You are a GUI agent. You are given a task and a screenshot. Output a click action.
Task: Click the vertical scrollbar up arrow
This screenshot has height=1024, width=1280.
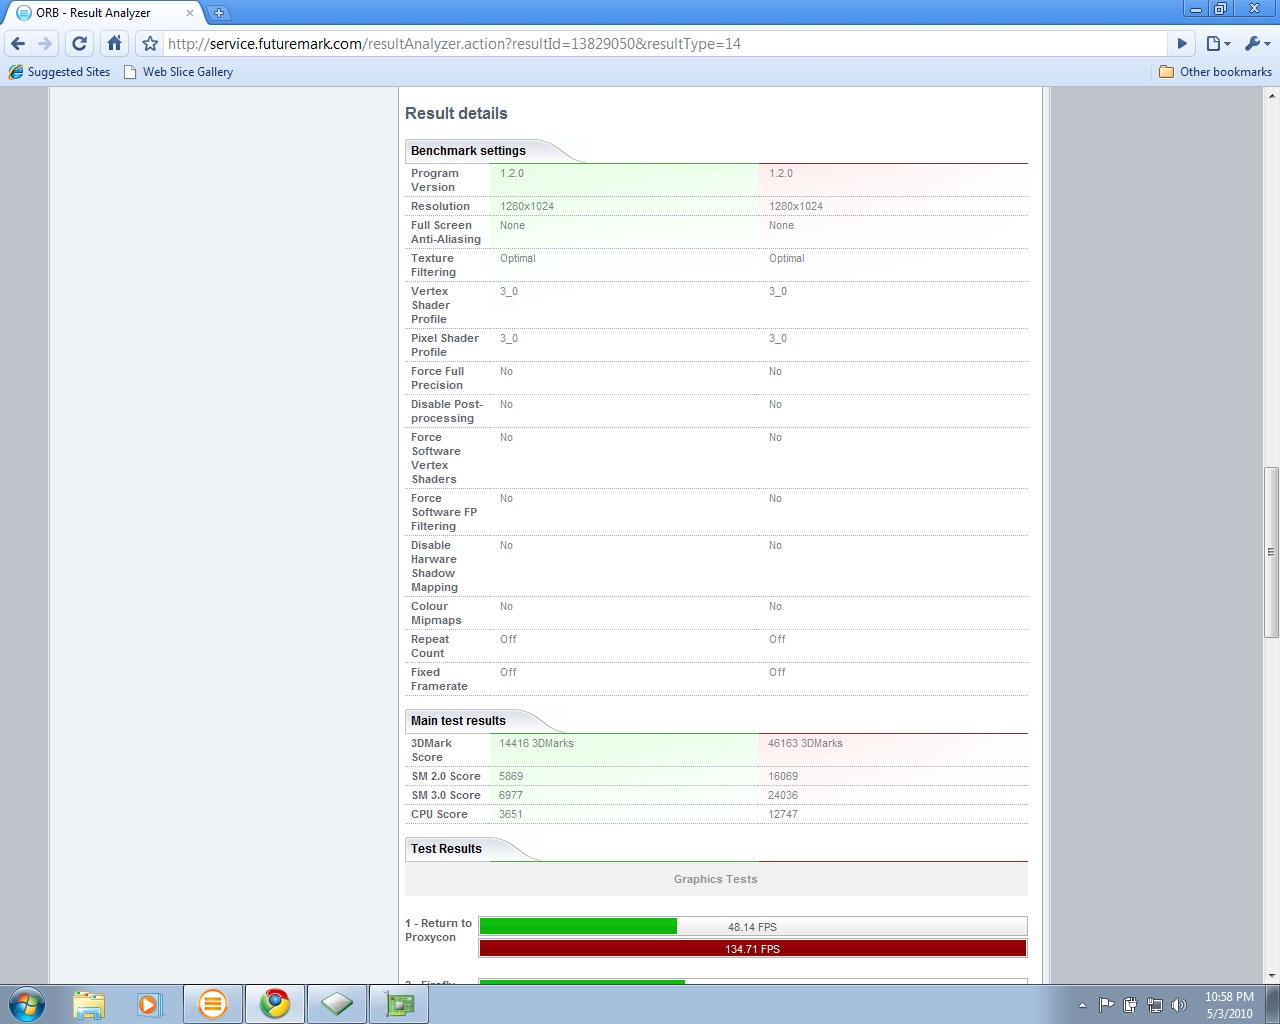tap(1272, 96)
